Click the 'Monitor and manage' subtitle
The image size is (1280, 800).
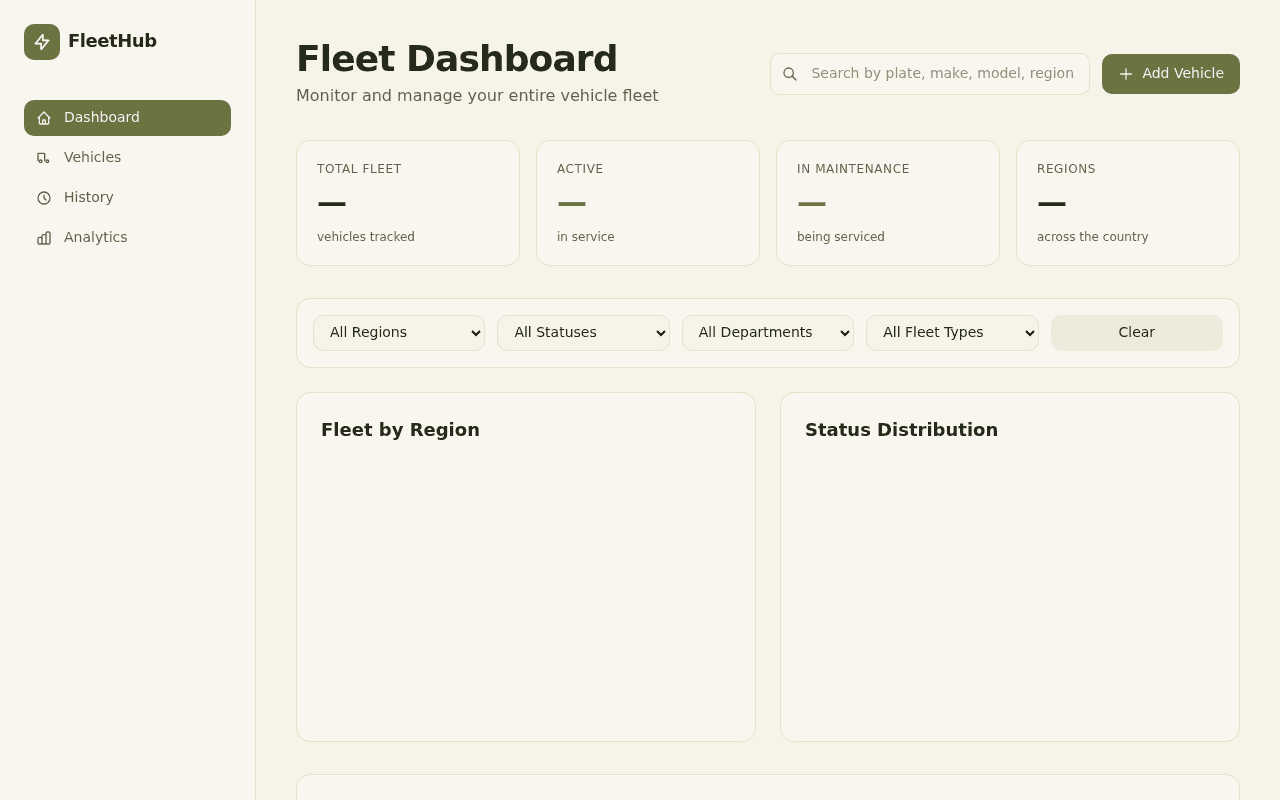click(x=477, y=96)
